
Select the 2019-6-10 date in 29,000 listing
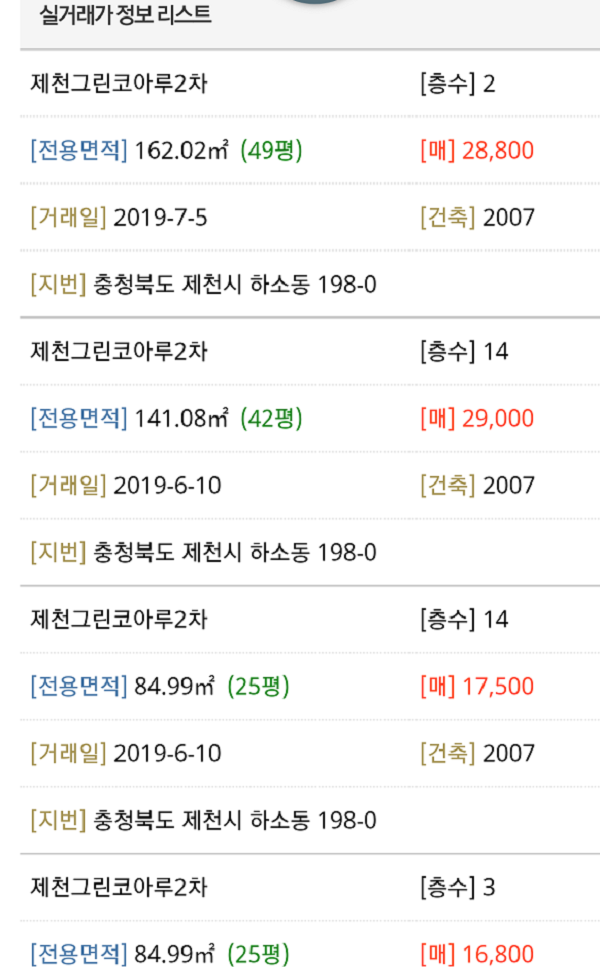coord(167,486)
